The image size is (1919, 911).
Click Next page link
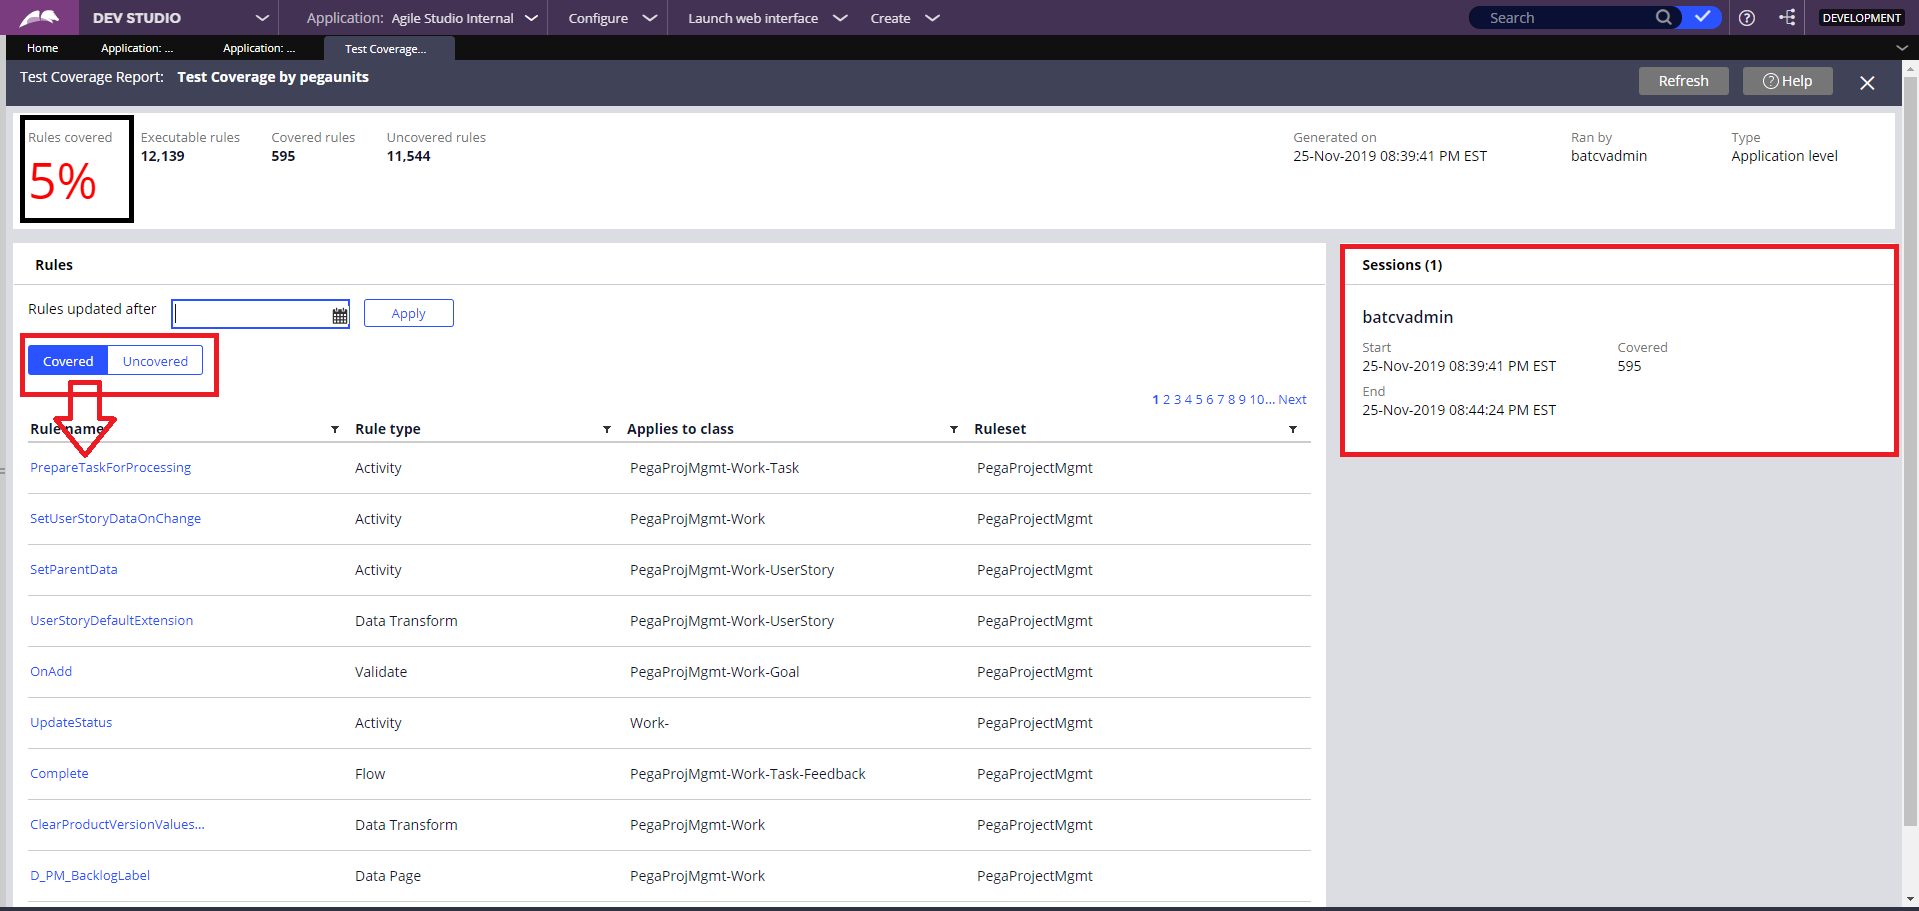coord(1292,399)
